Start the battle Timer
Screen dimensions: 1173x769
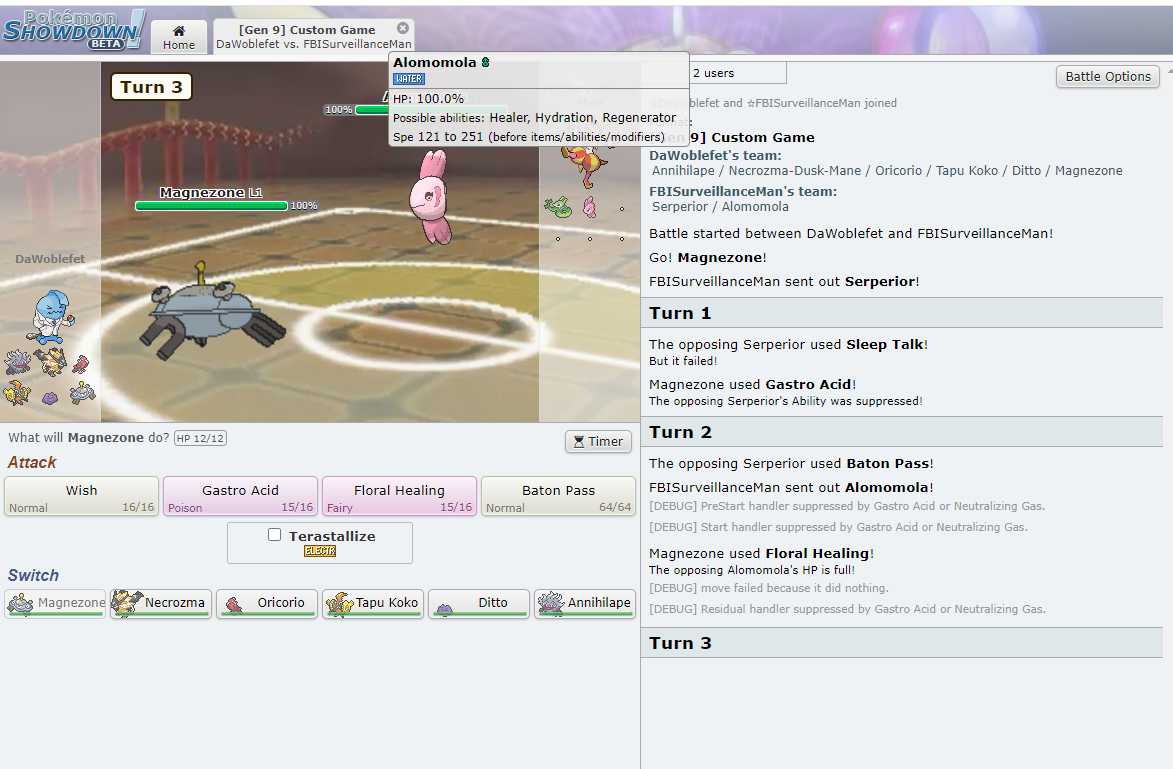598,441
